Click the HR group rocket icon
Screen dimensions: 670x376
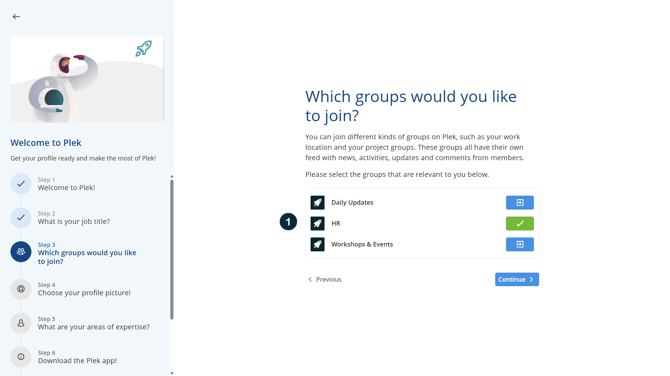(x=317, y=223)
